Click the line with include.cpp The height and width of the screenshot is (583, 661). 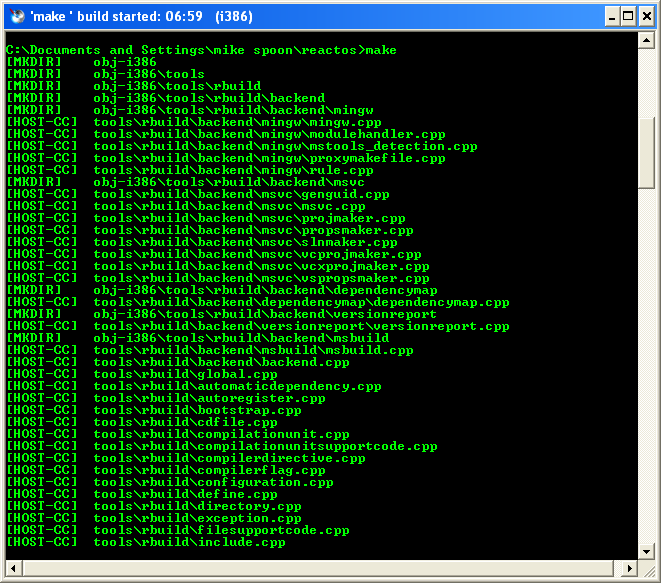pos(146,543)
